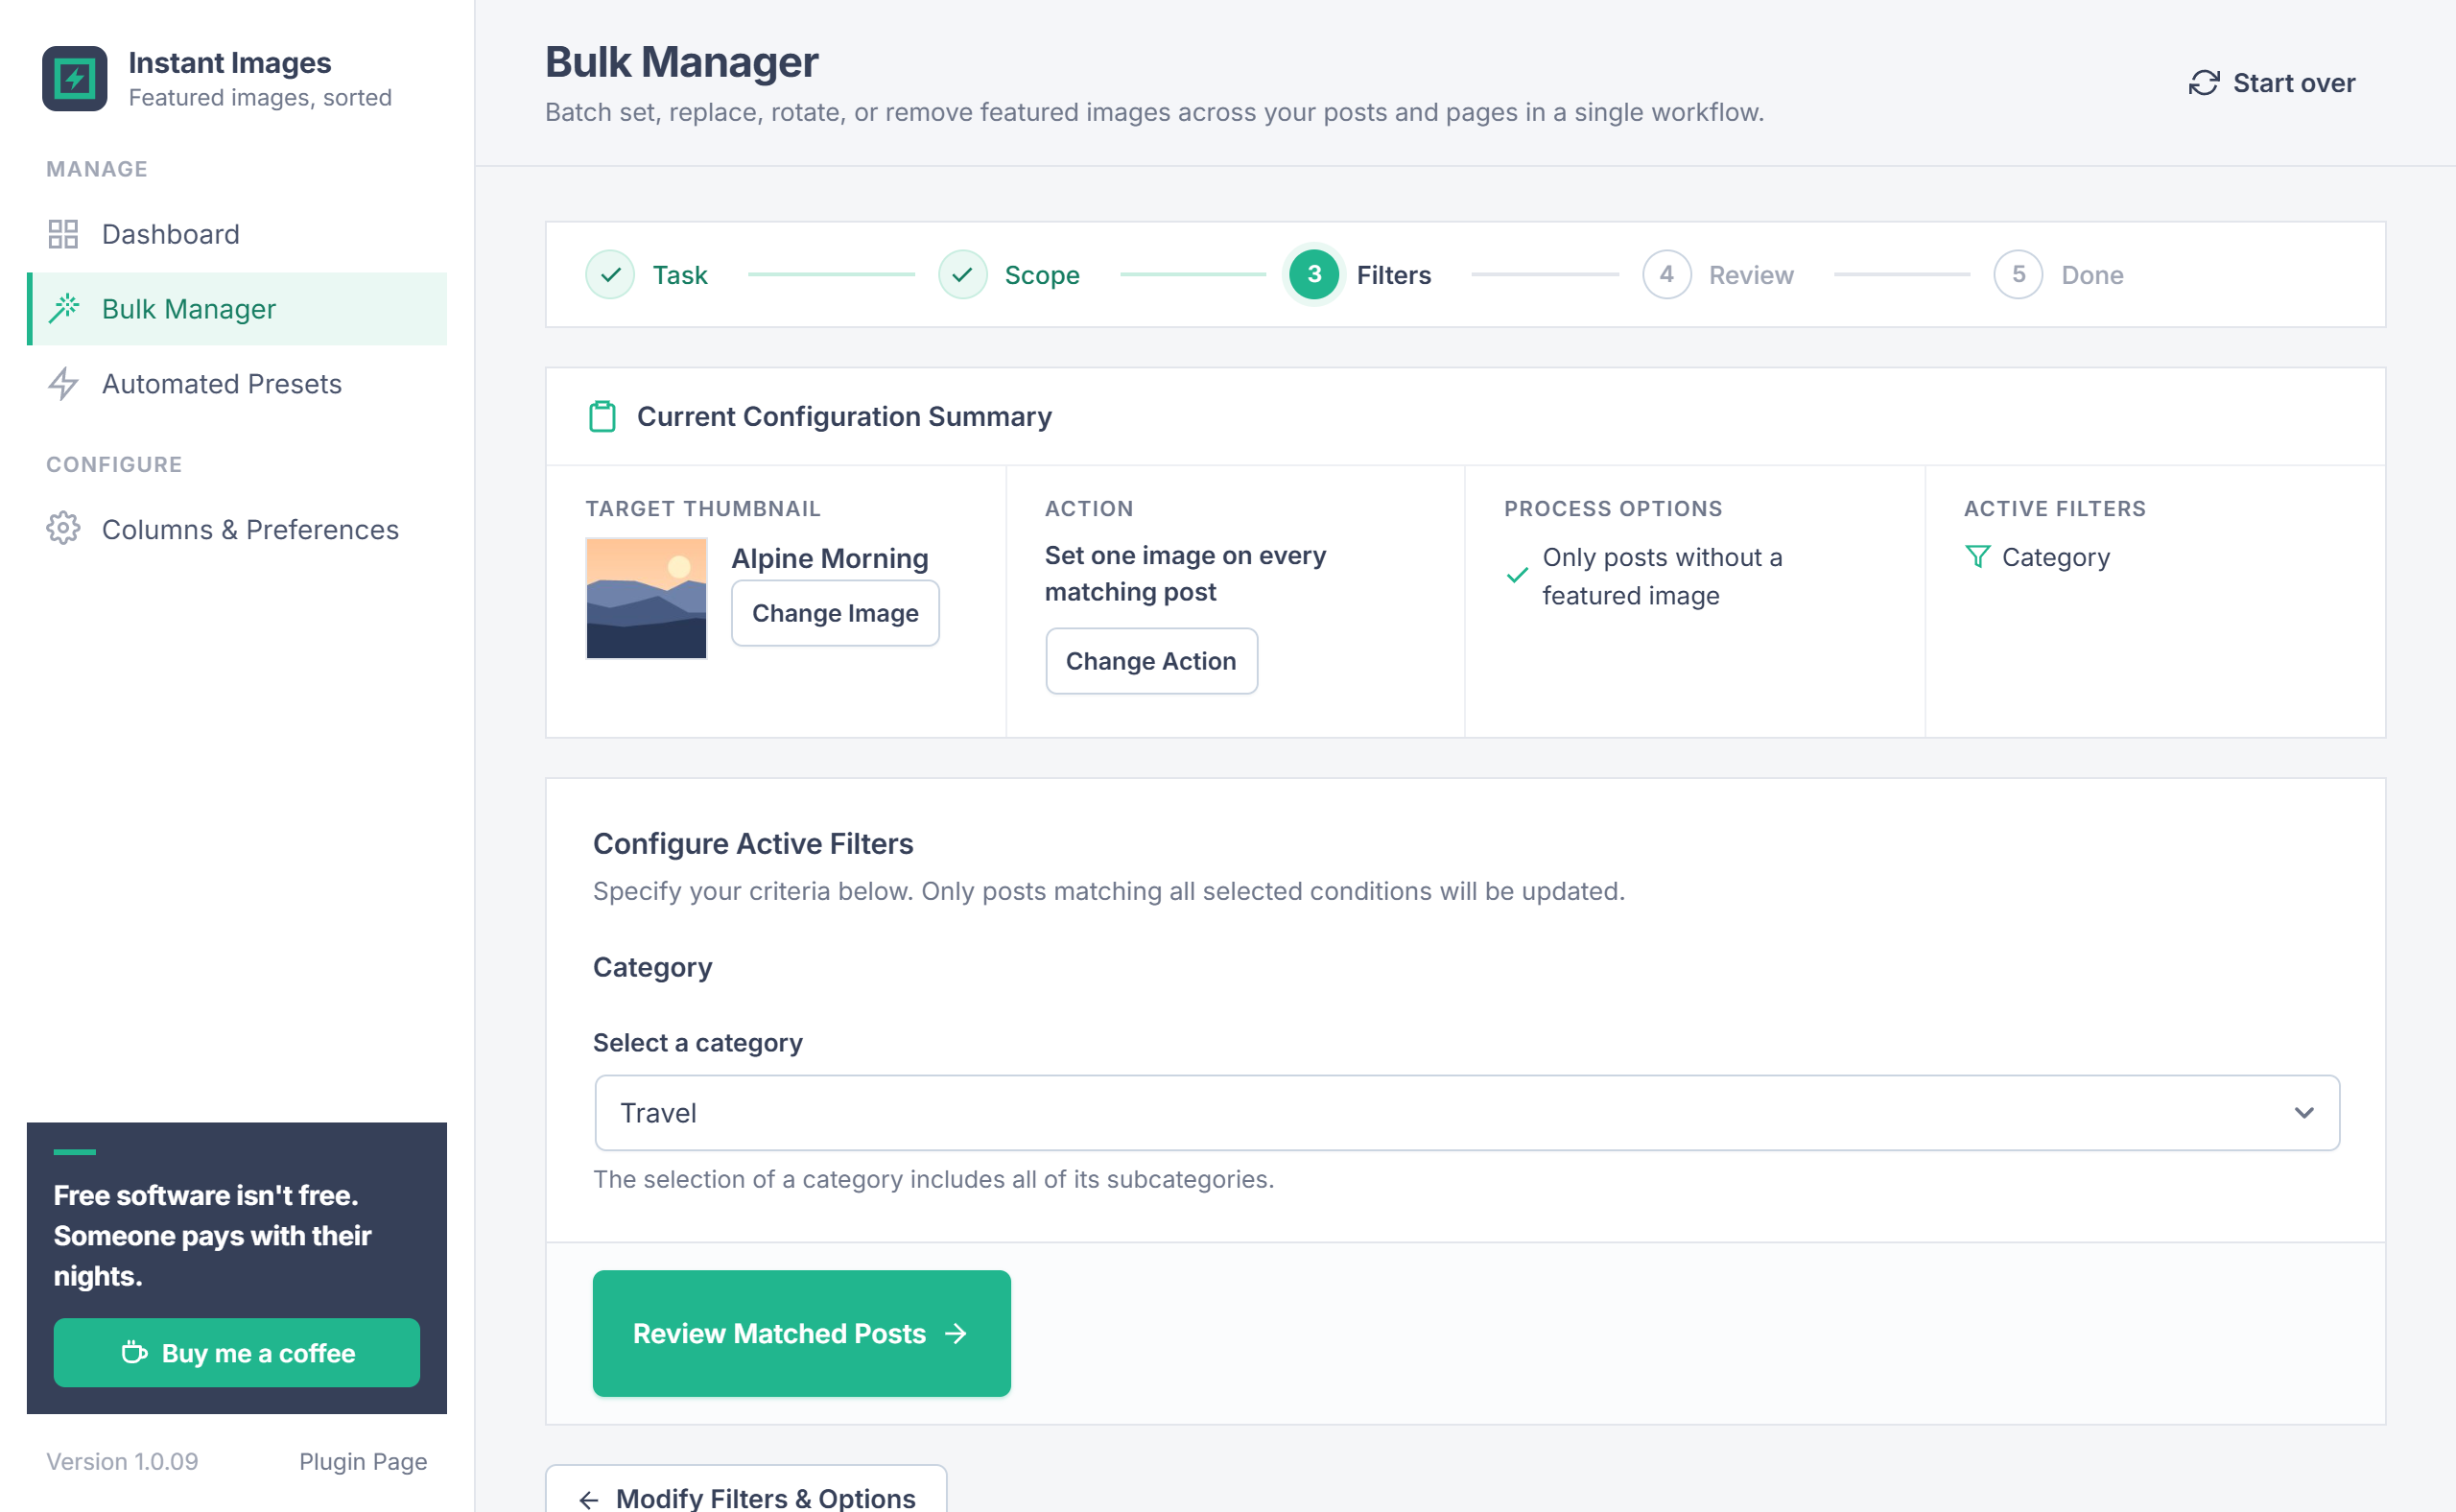Click the Category heading above the selector
The width and height of the screenshot is (2456, 1512).
(x=653, y=968)
